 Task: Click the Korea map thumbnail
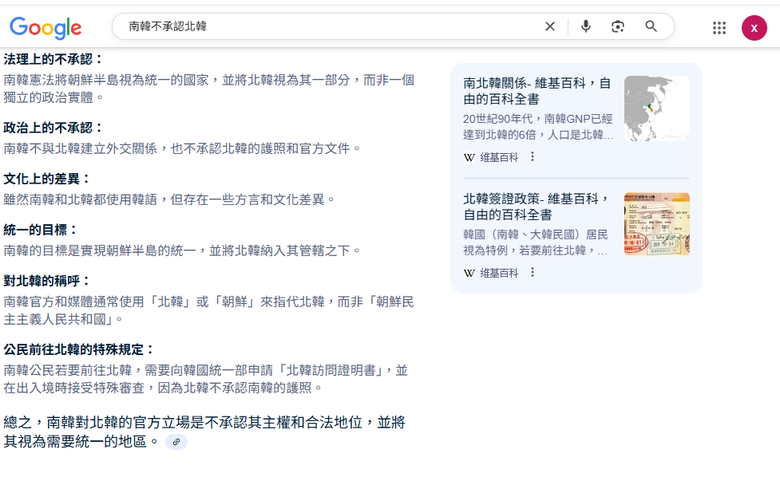click(657, 108)
